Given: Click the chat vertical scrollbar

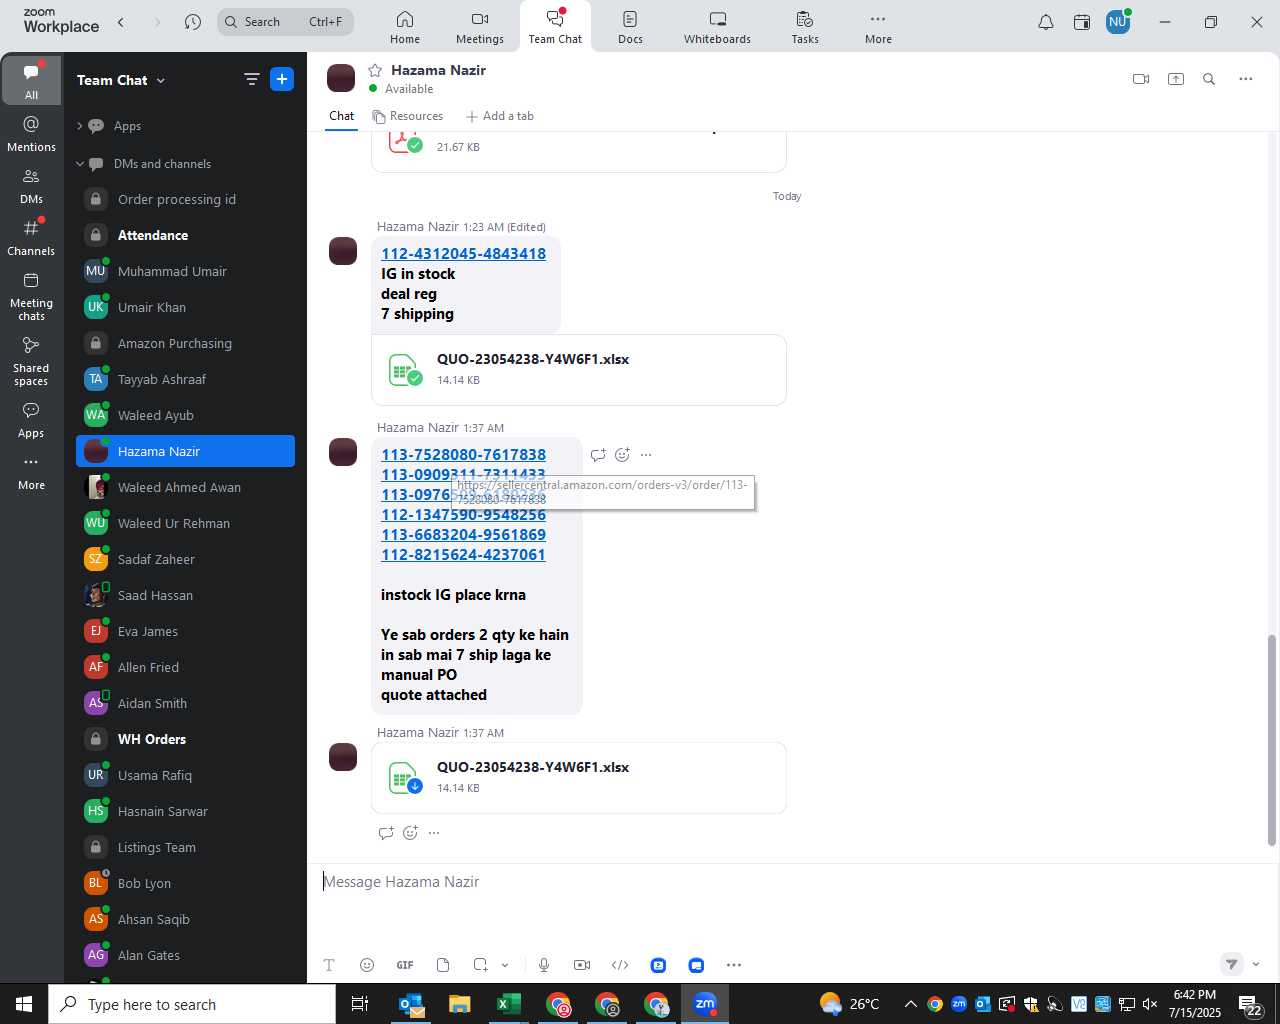Looking at the screenshot, I should pos(1272,740).
